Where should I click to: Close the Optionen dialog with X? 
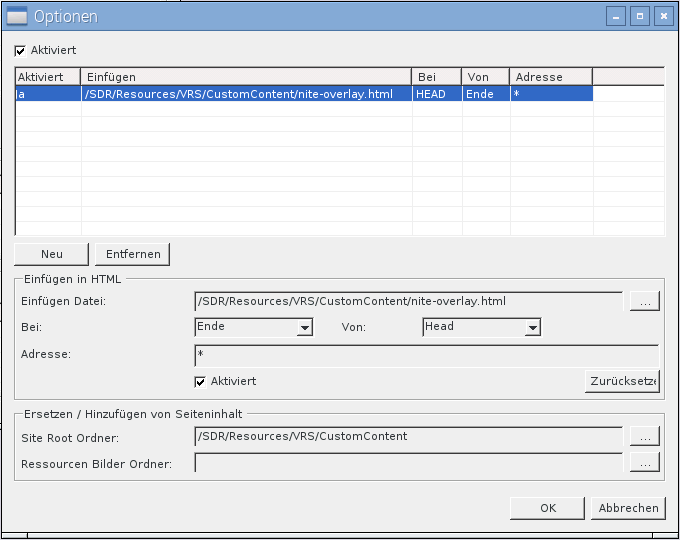[x=662, y=16]
